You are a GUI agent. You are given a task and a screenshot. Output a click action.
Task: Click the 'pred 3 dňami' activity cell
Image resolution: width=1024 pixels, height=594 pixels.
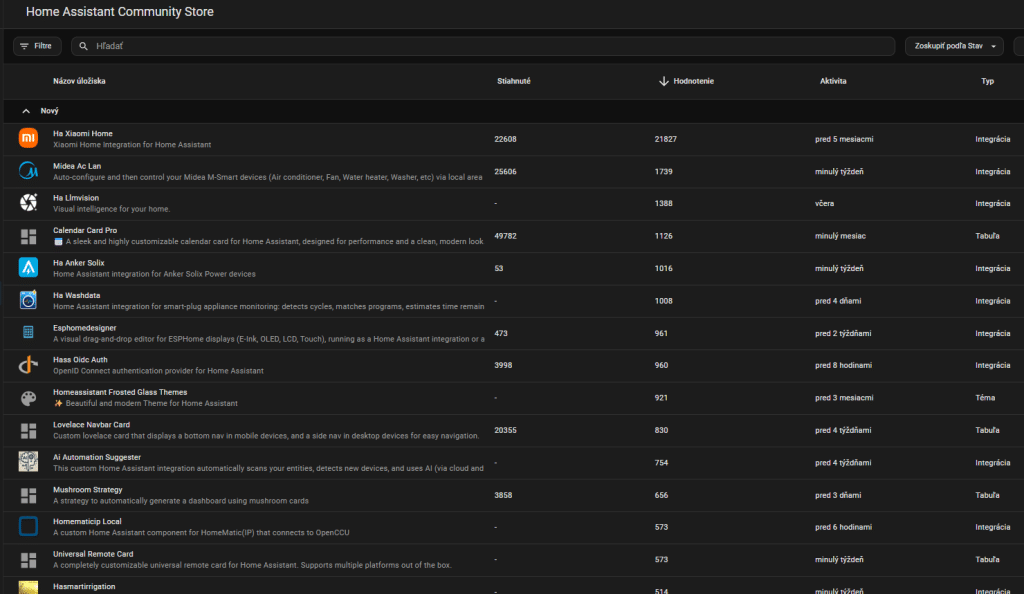[x=838, y=495]
